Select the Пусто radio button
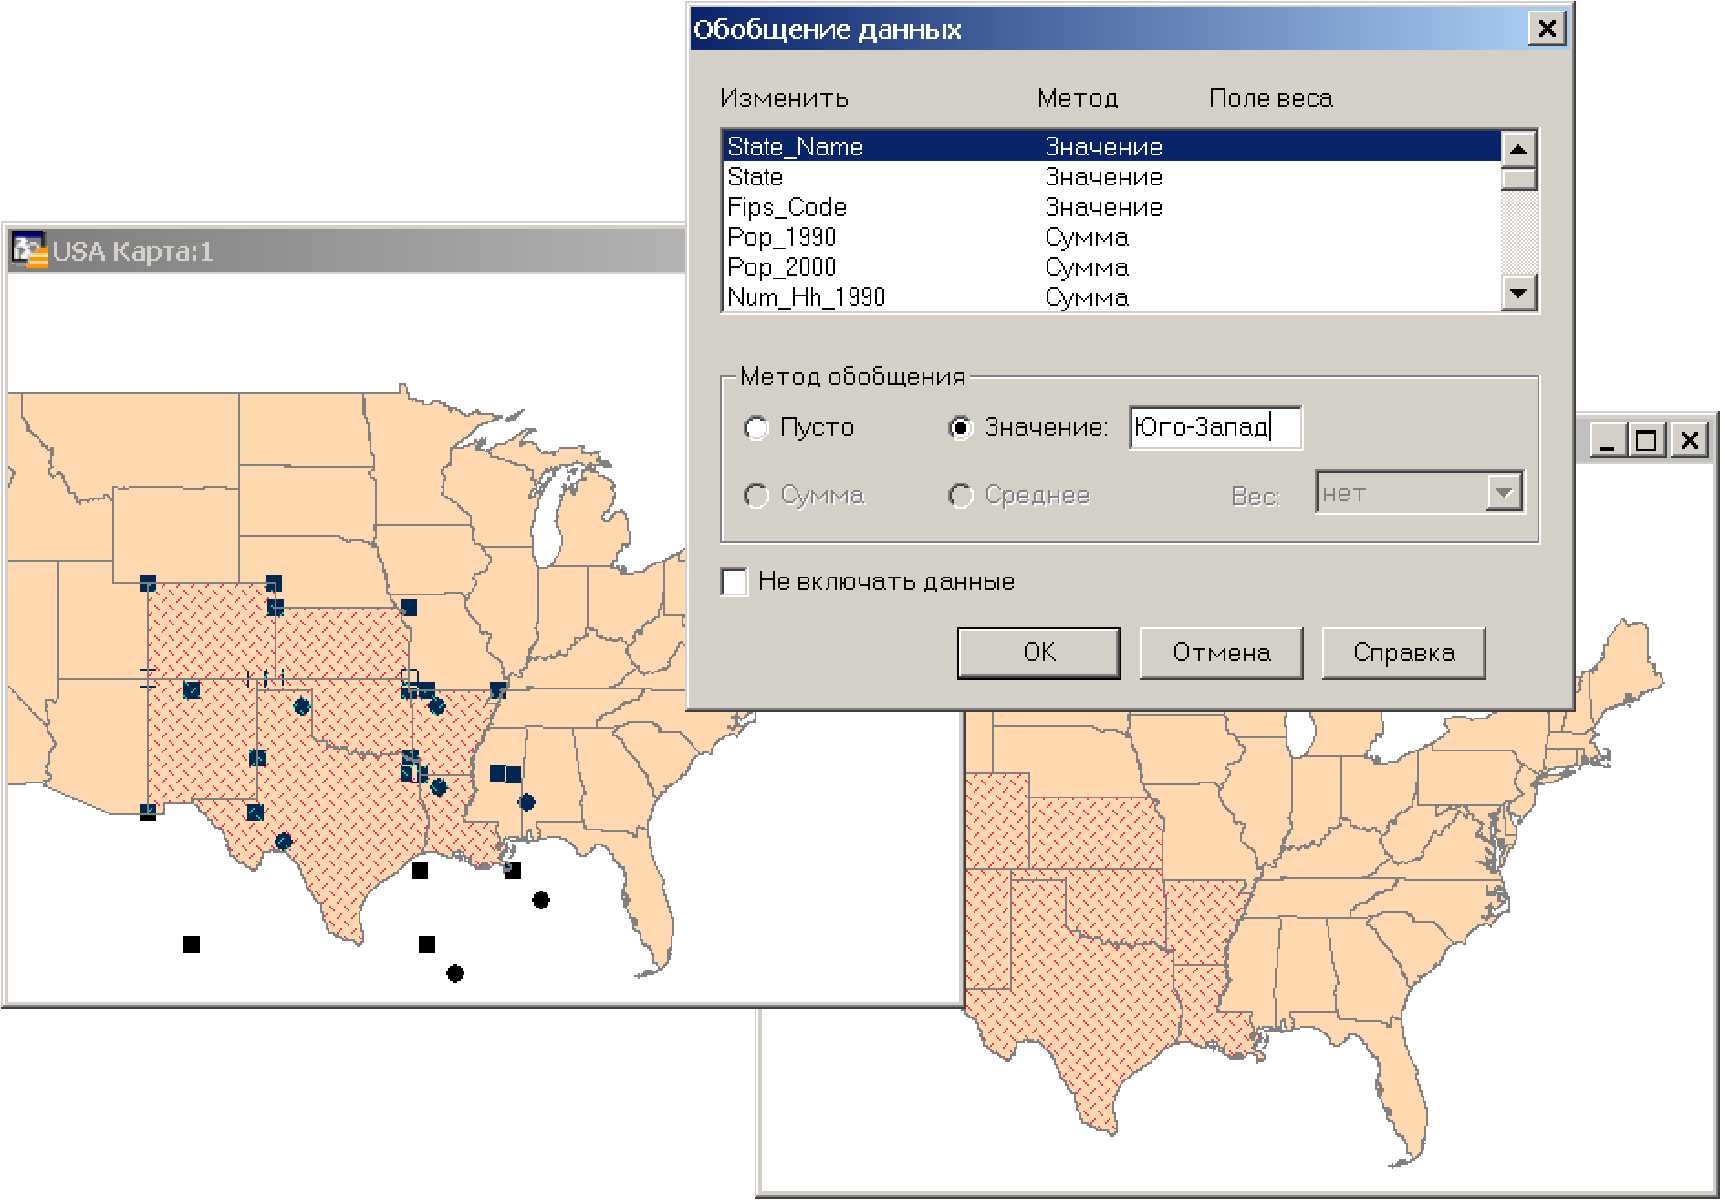The height and width of the screenshot is (1202, 1722). tap(757, 428)
